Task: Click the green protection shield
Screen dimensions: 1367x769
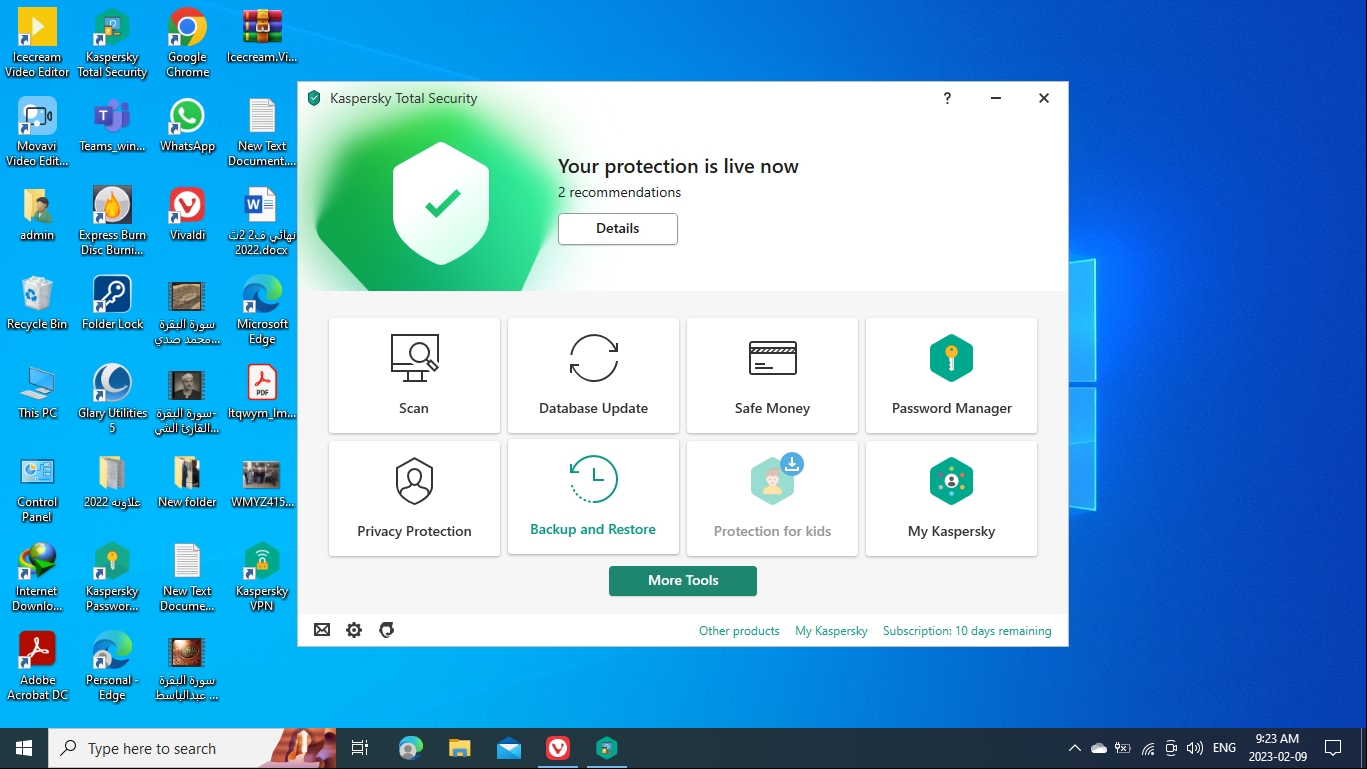Action: [442, 205]
